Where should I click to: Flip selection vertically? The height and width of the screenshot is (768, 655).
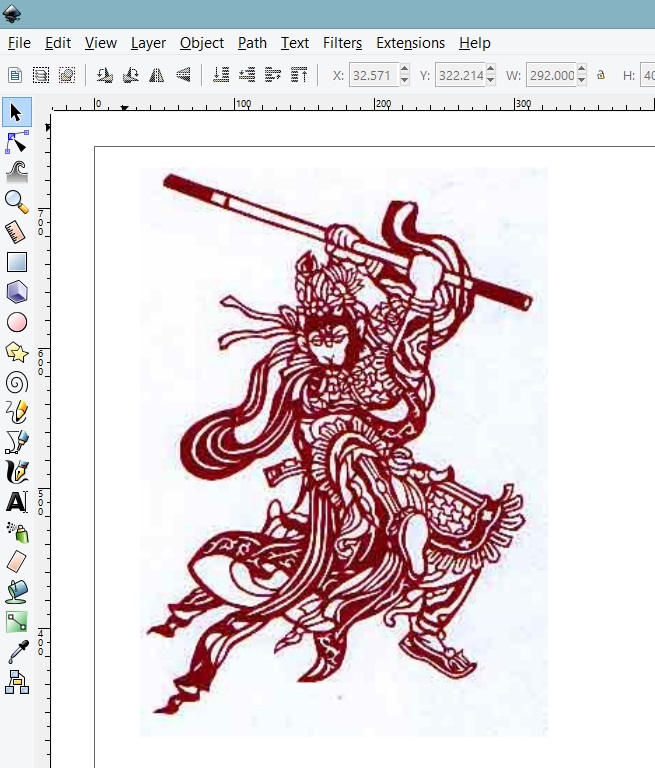183,75
